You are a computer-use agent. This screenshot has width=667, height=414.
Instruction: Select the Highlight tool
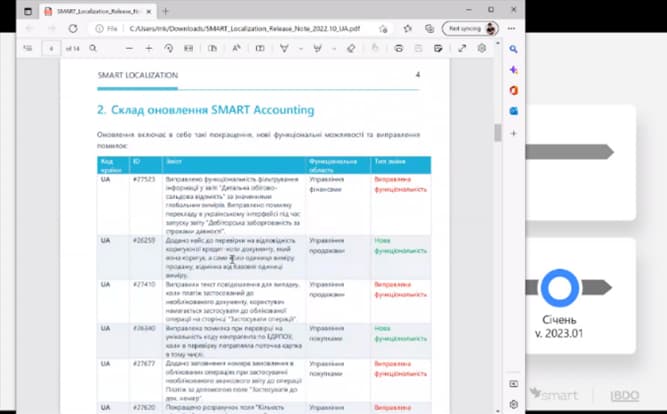[317, 49]
